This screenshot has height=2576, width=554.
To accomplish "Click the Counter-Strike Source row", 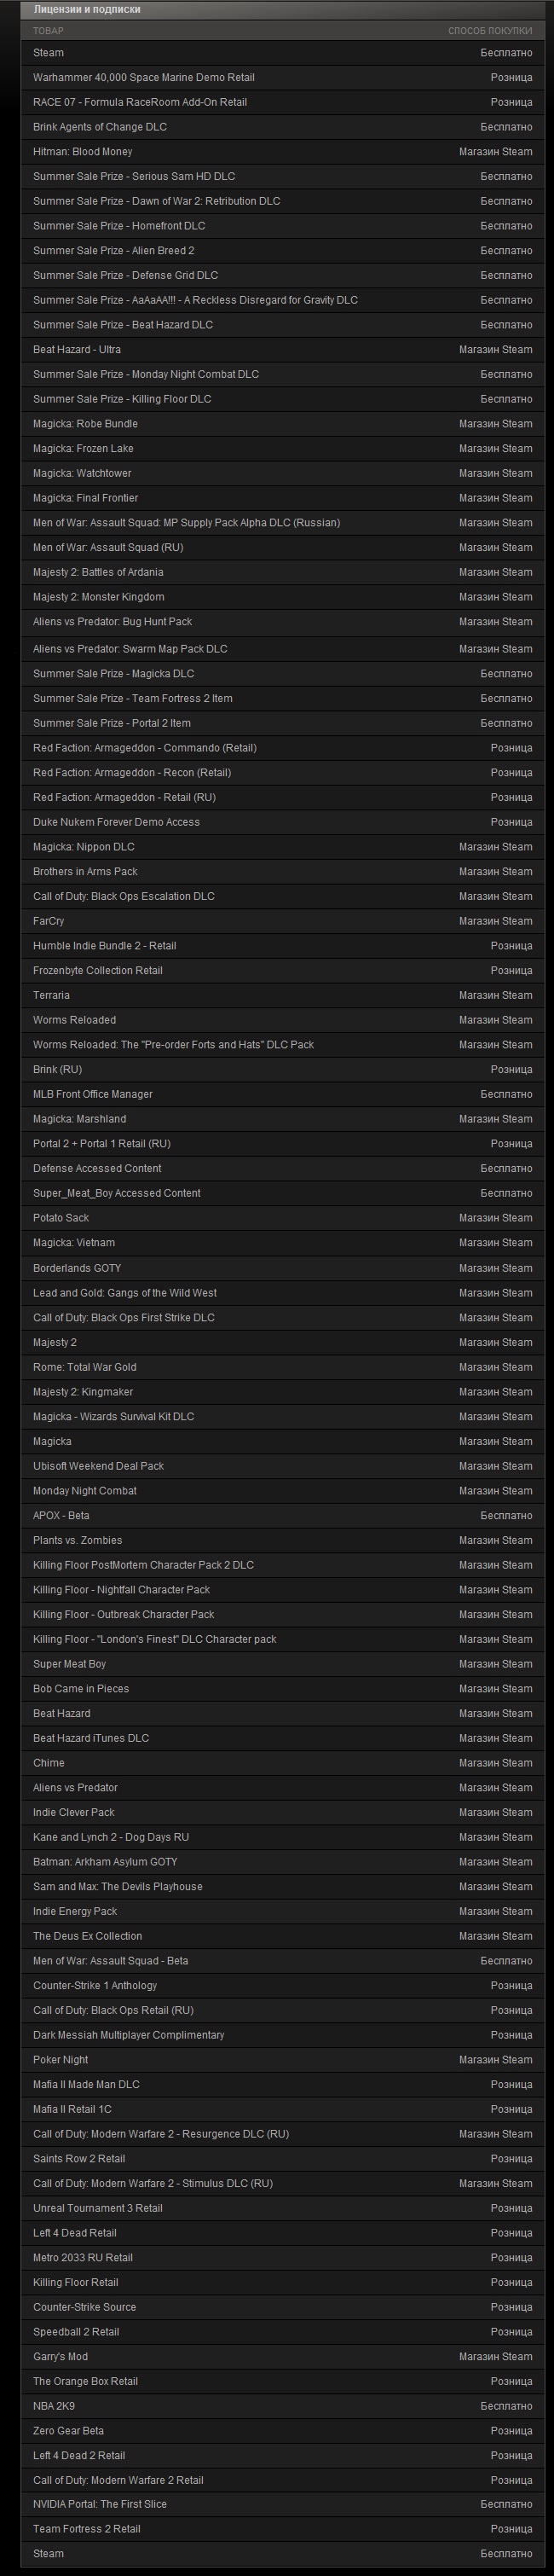I will 84,2307.
